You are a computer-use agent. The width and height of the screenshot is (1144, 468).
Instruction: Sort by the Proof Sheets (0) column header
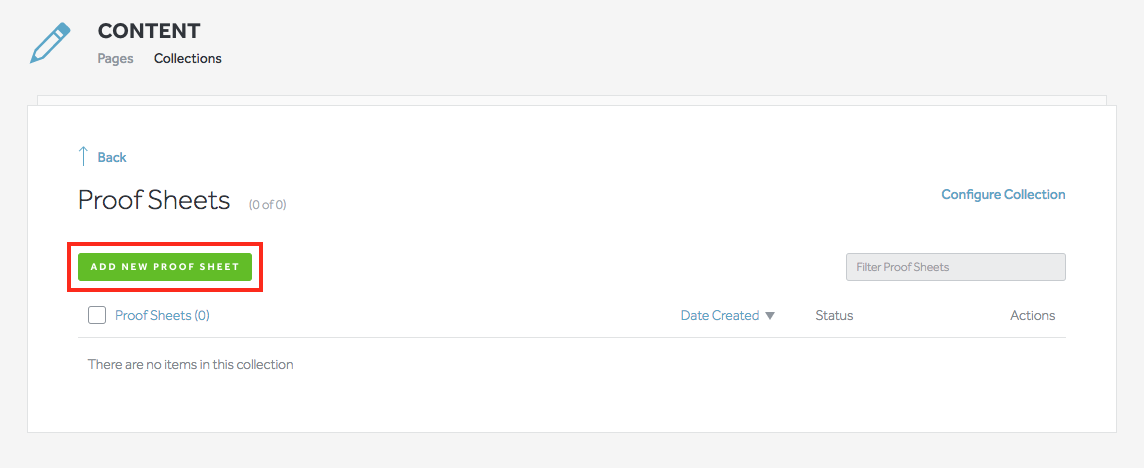[162, 315]
